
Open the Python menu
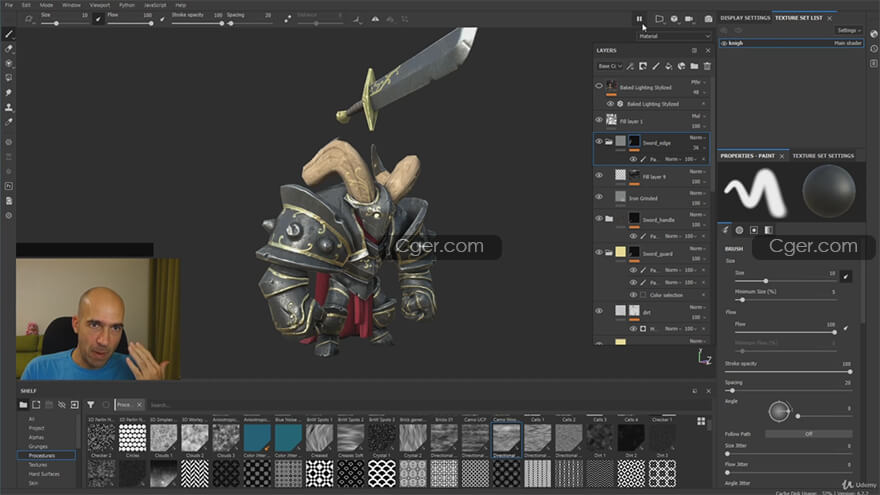(127, 4)
